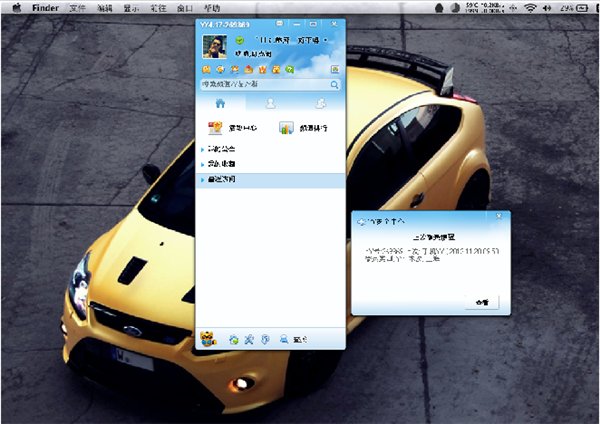Open the 窗口 menu in menu bar
600x424 pixels.
click(185, 8)
